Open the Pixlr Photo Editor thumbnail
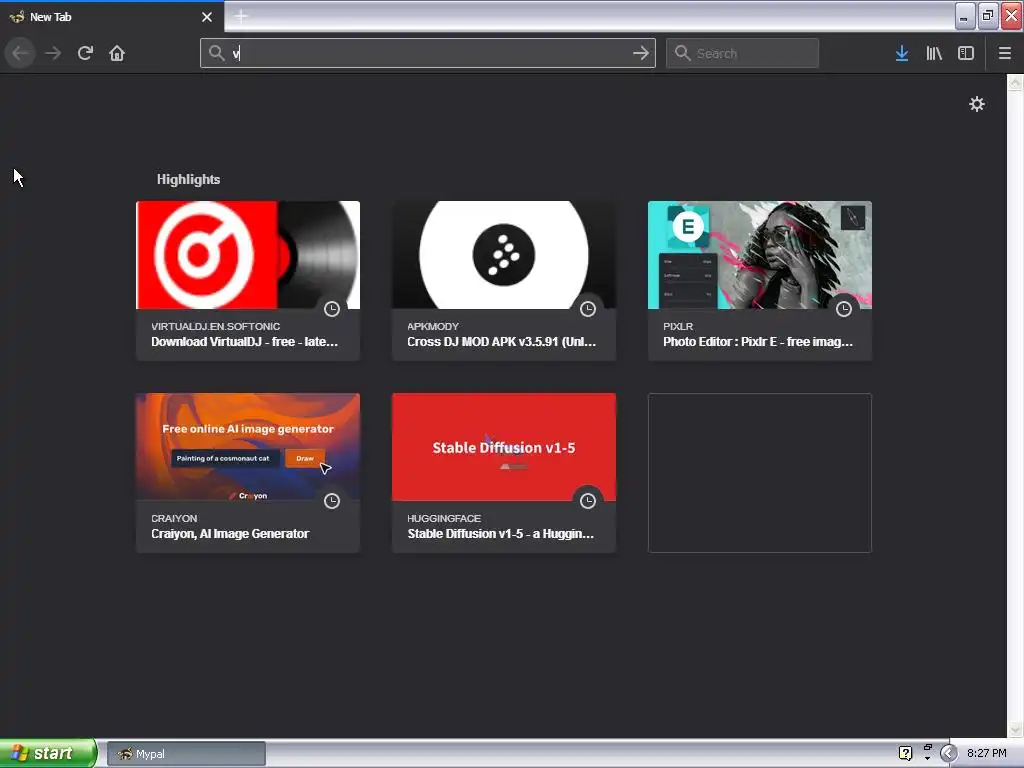 pos(760,255)
